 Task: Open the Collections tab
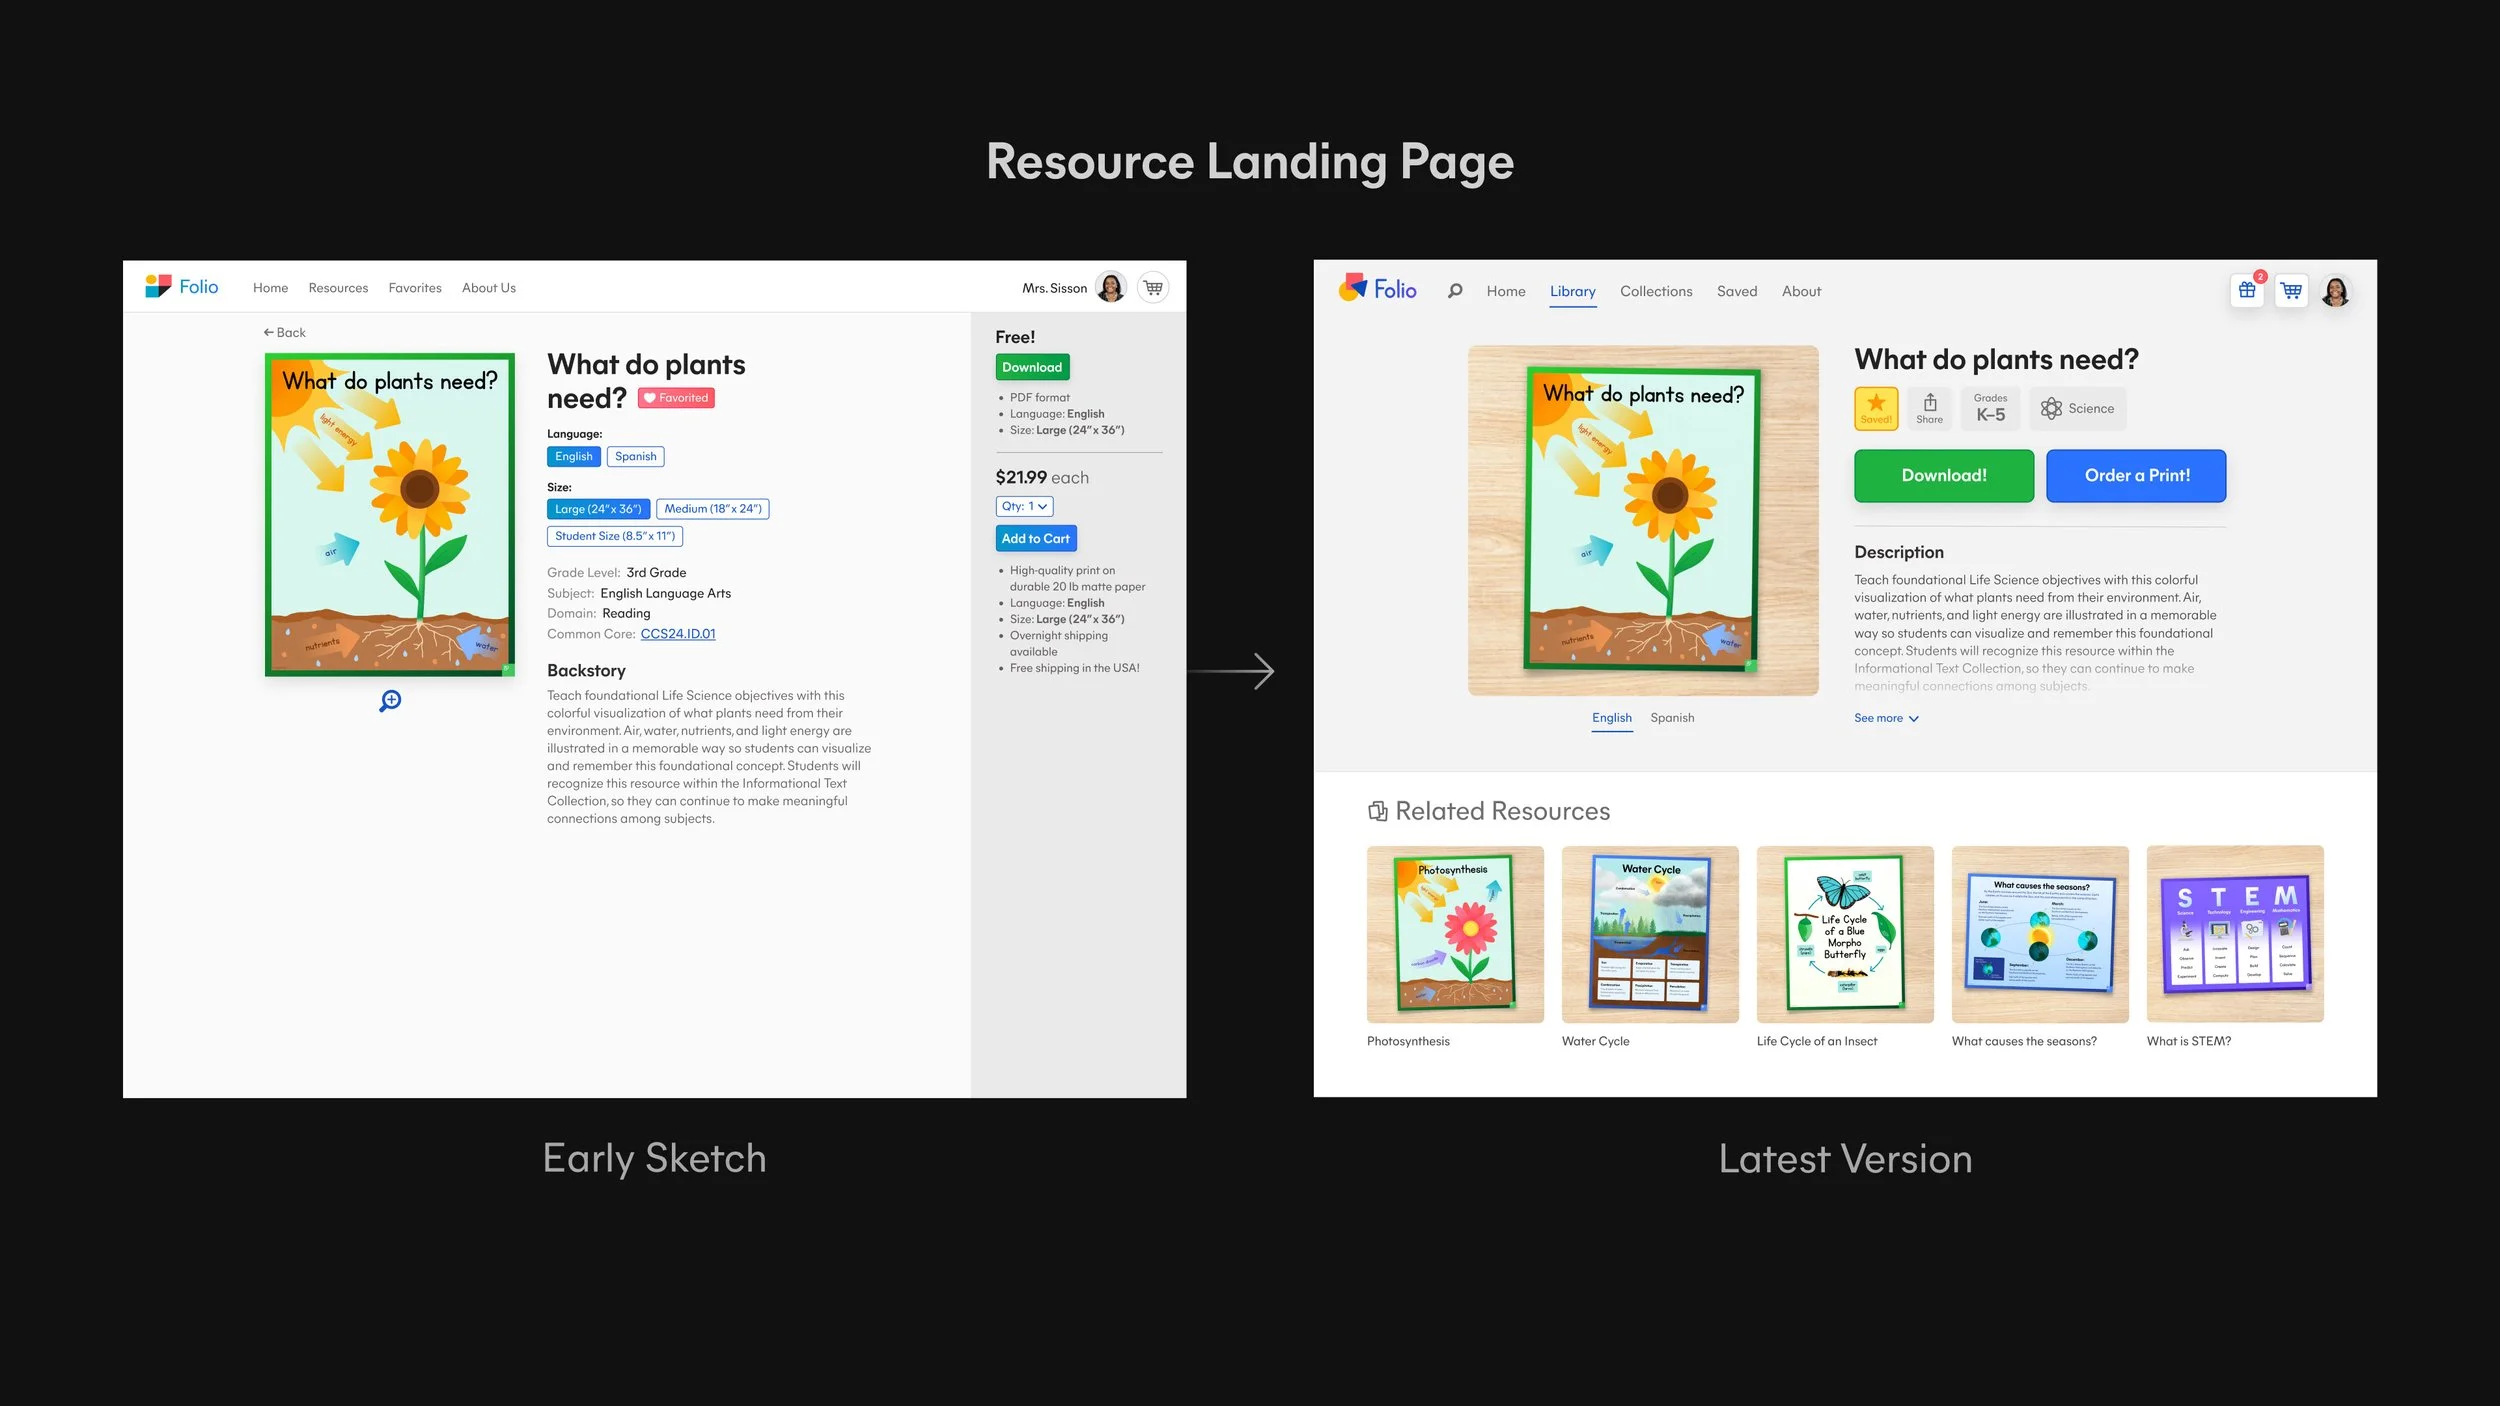(x=1656, y=291)
